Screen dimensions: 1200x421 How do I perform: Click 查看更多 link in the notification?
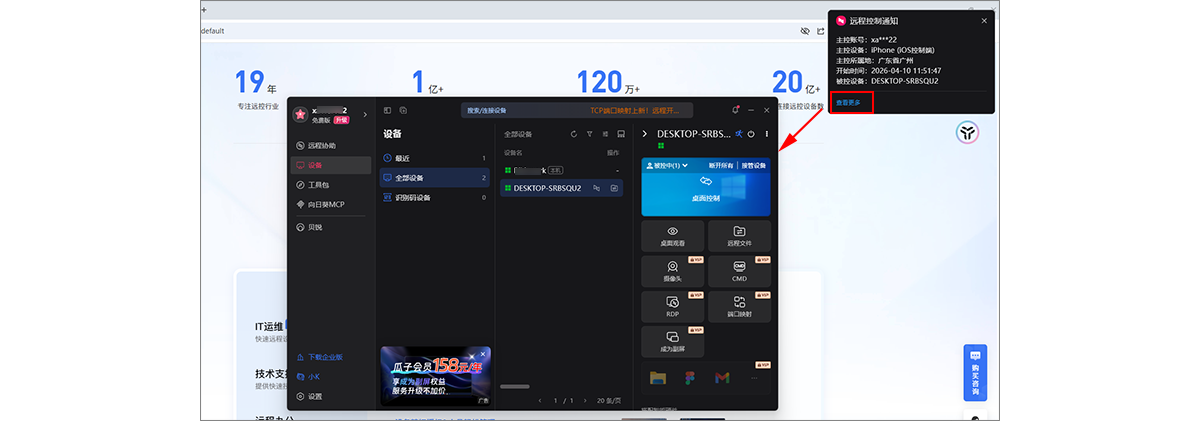pos(848,102)
